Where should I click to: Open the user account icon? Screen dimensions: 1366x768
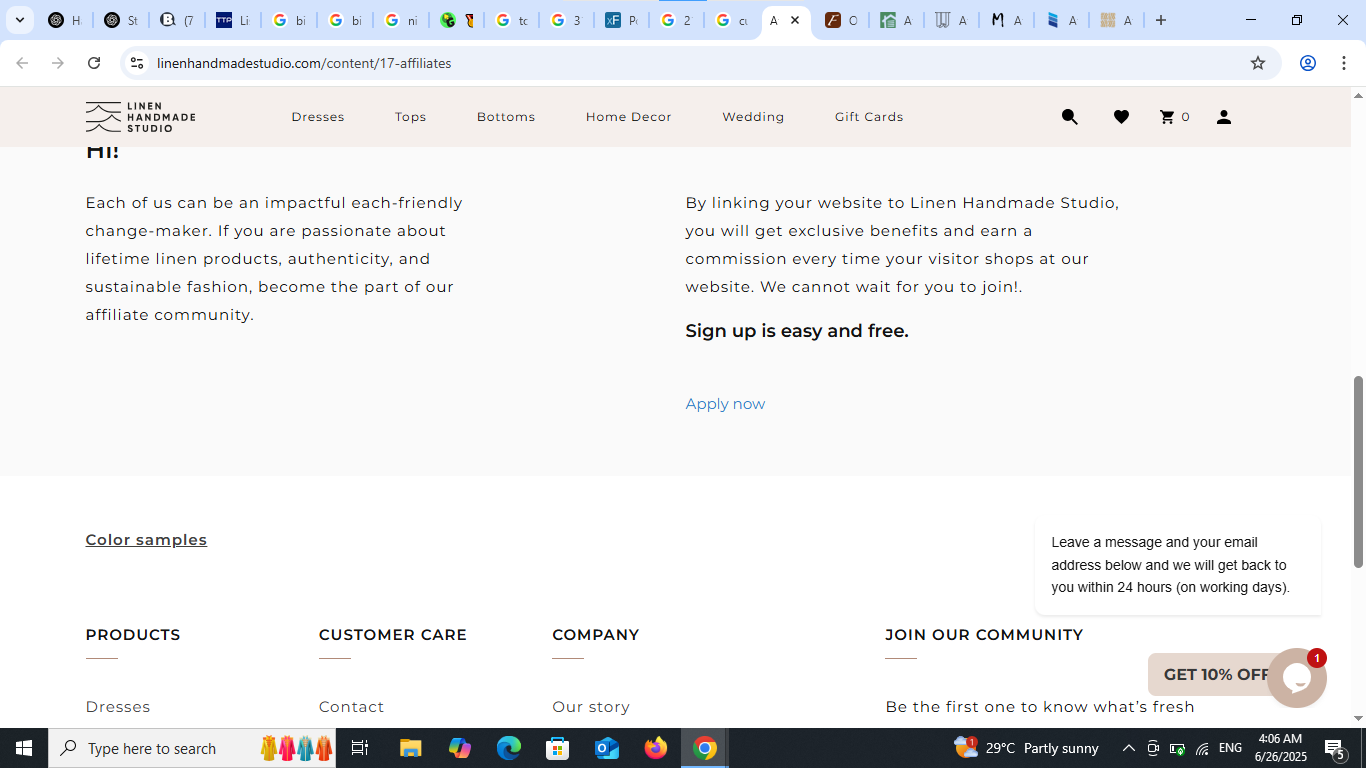tap(1223, 117)
